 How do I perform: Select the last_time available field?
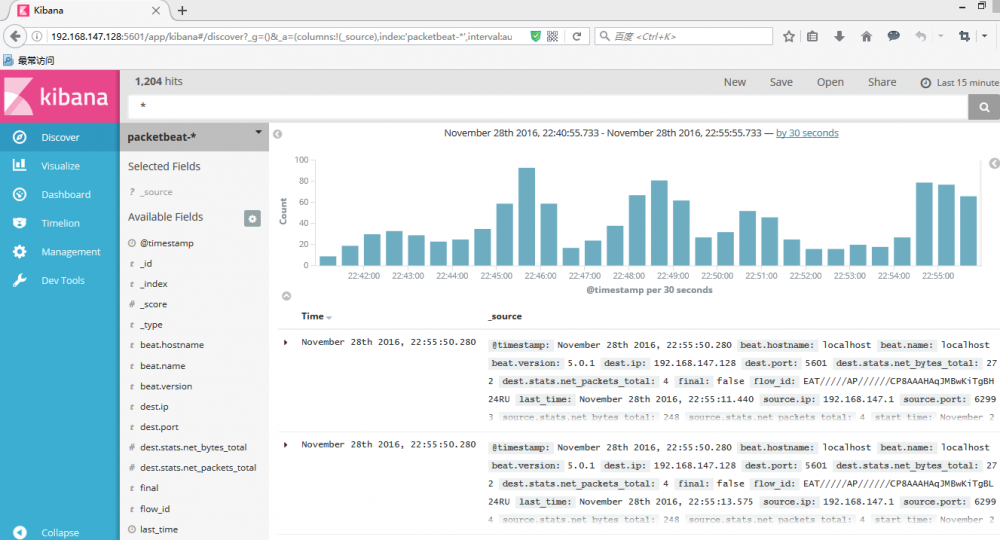coord(159,529)
